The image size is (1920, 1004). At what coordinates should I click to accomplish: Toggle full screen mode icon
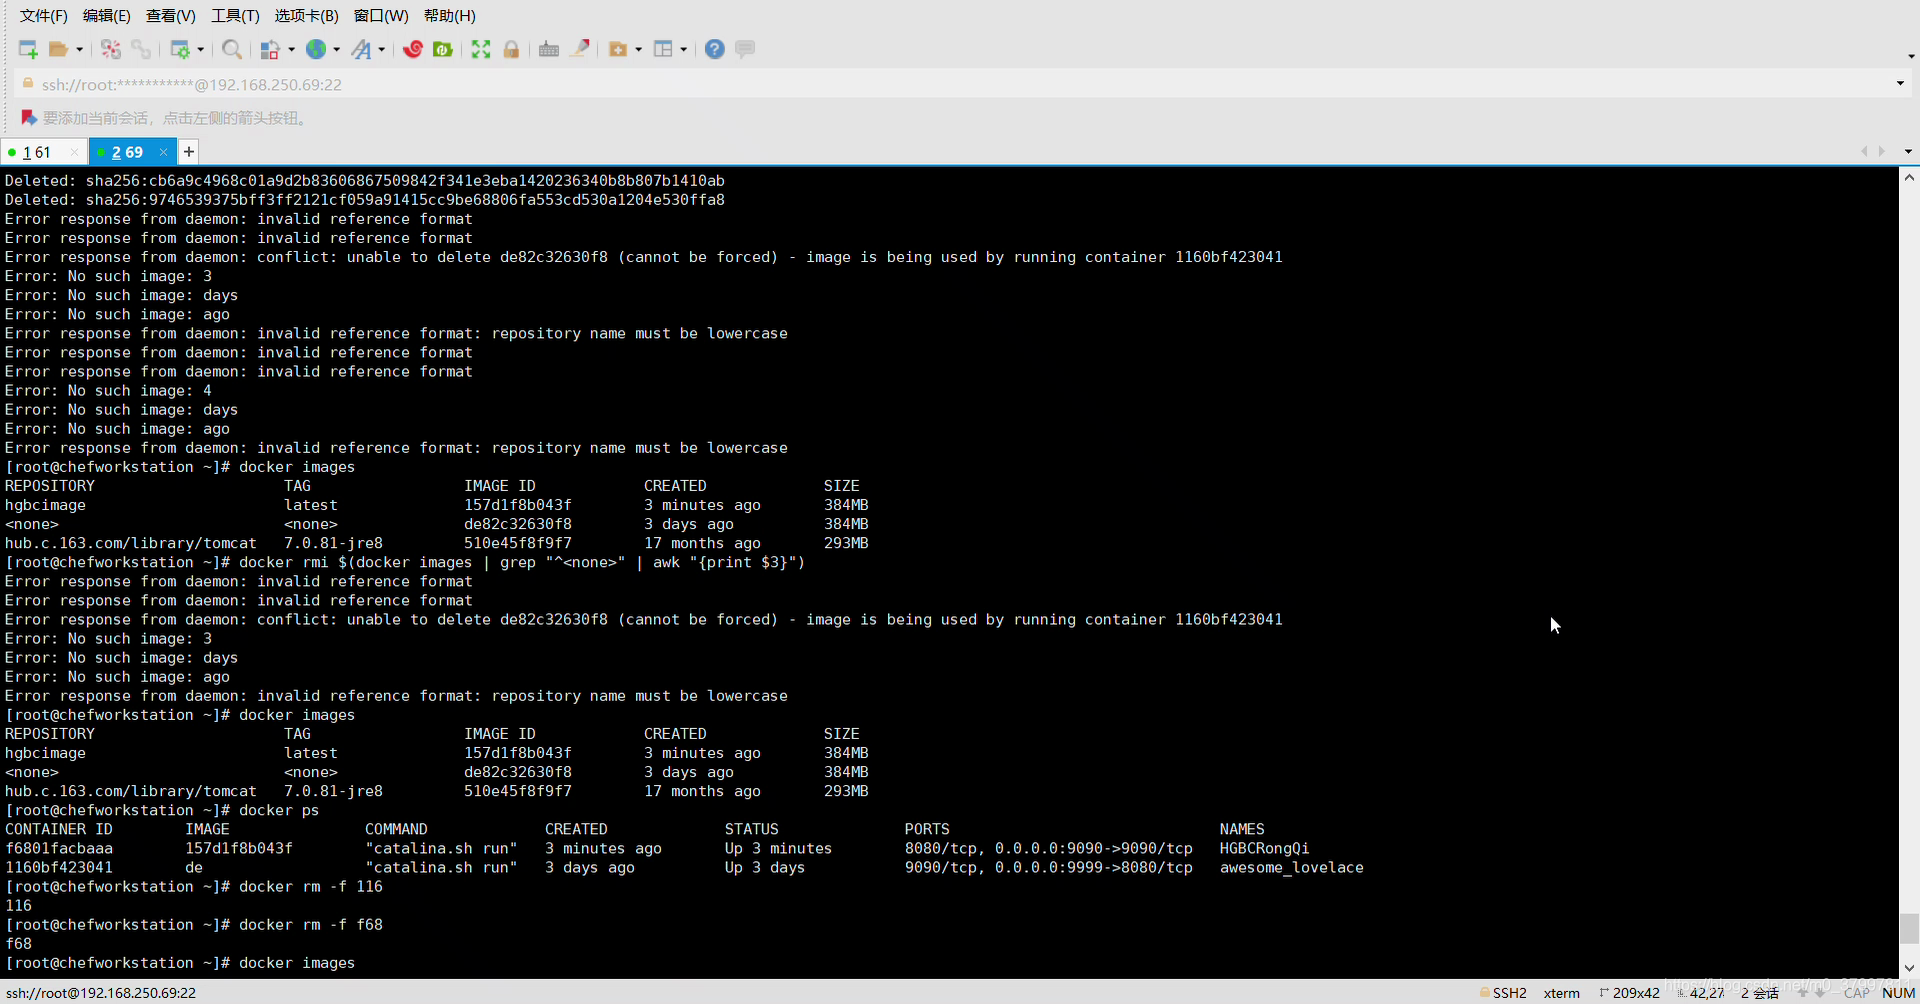tap(481, 49)
